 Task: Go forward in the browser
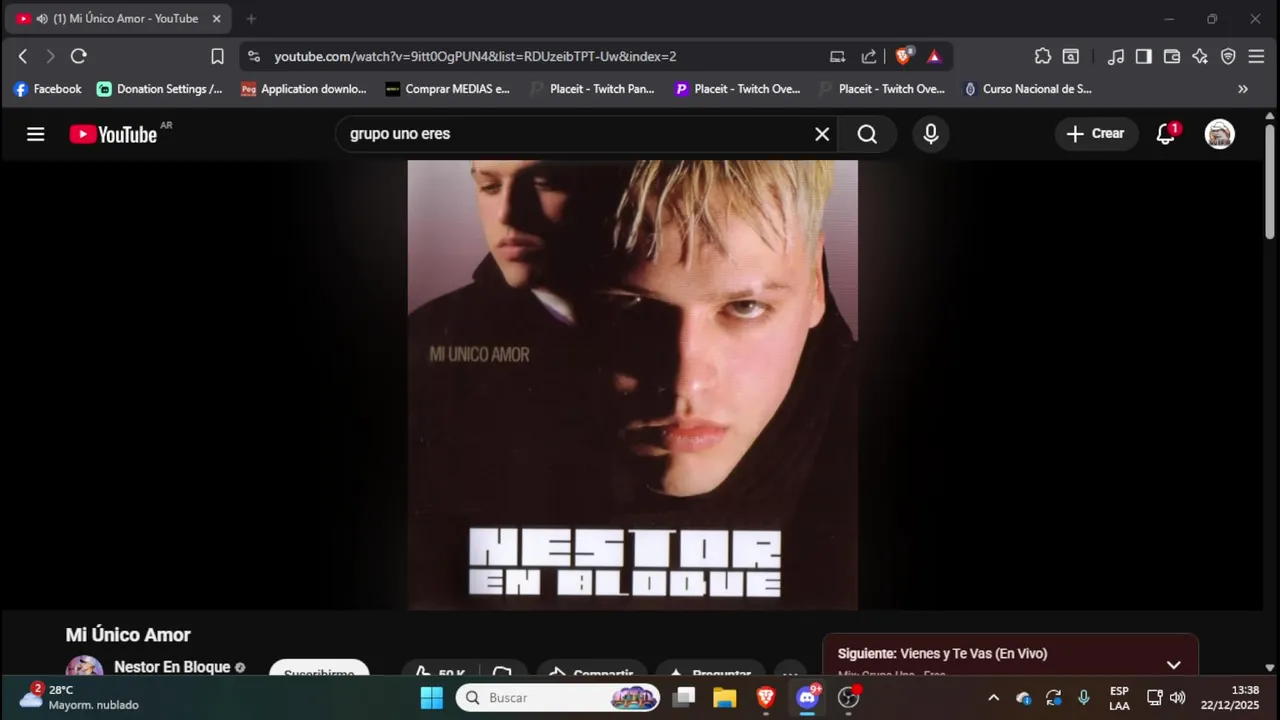(50, 57)
